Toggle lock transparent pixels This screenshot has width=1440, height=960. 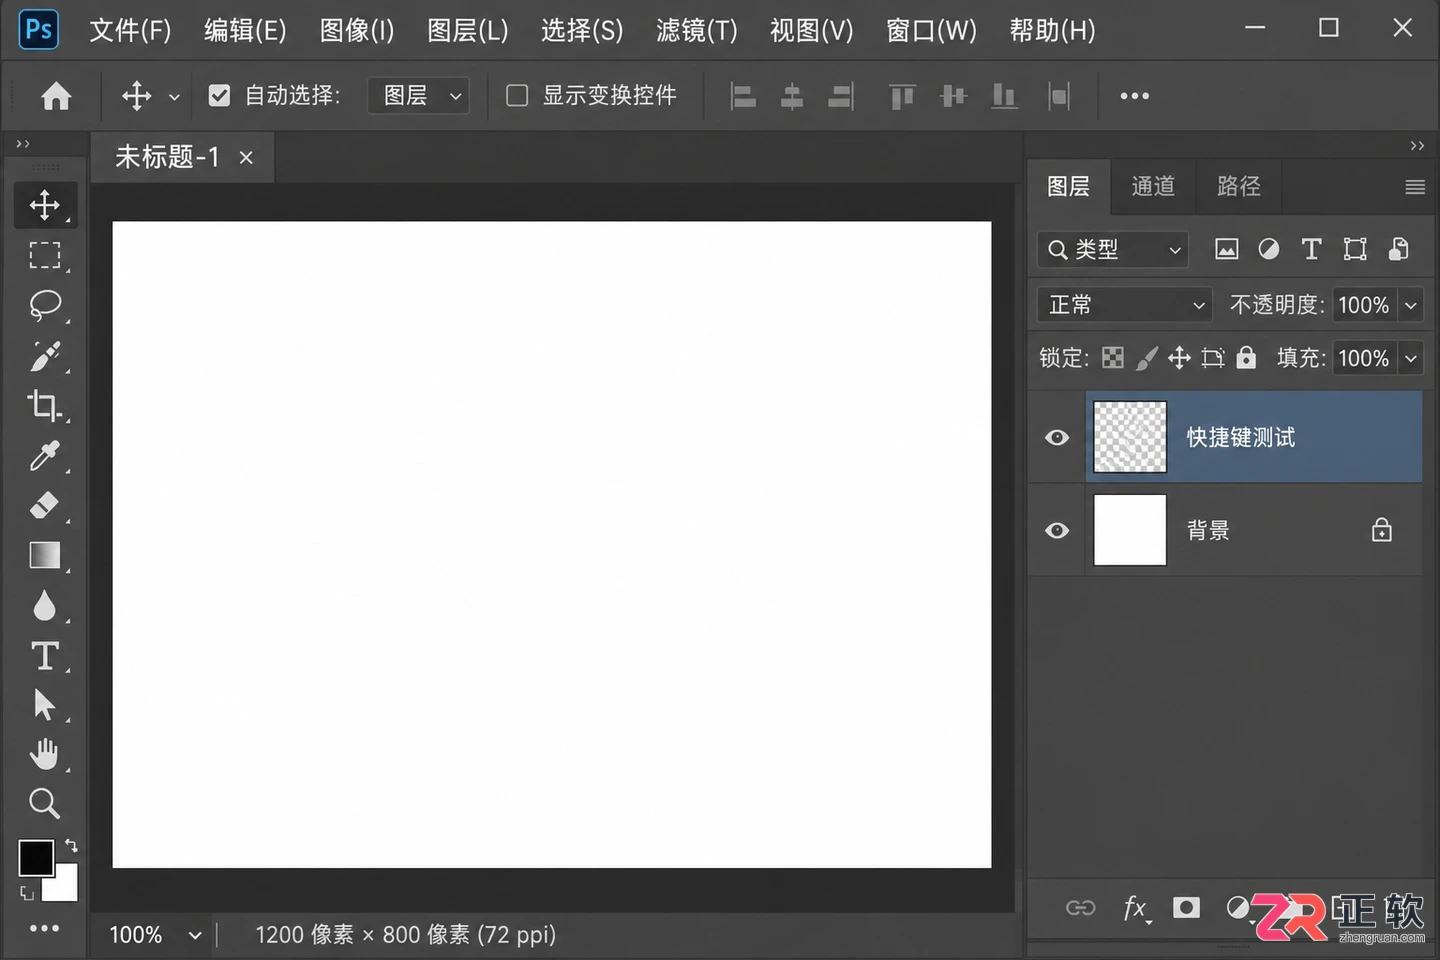pos(1113,358)
